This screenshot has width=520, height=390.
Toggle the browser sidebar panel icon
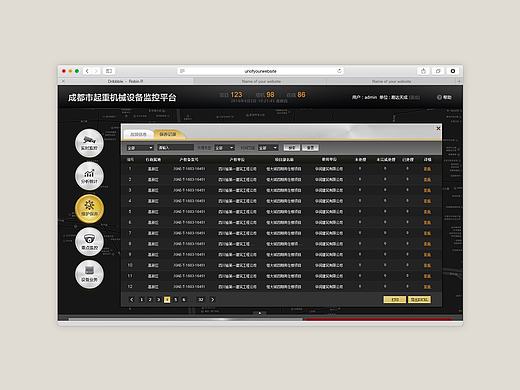pyautogui.click(x=109, y=71)
